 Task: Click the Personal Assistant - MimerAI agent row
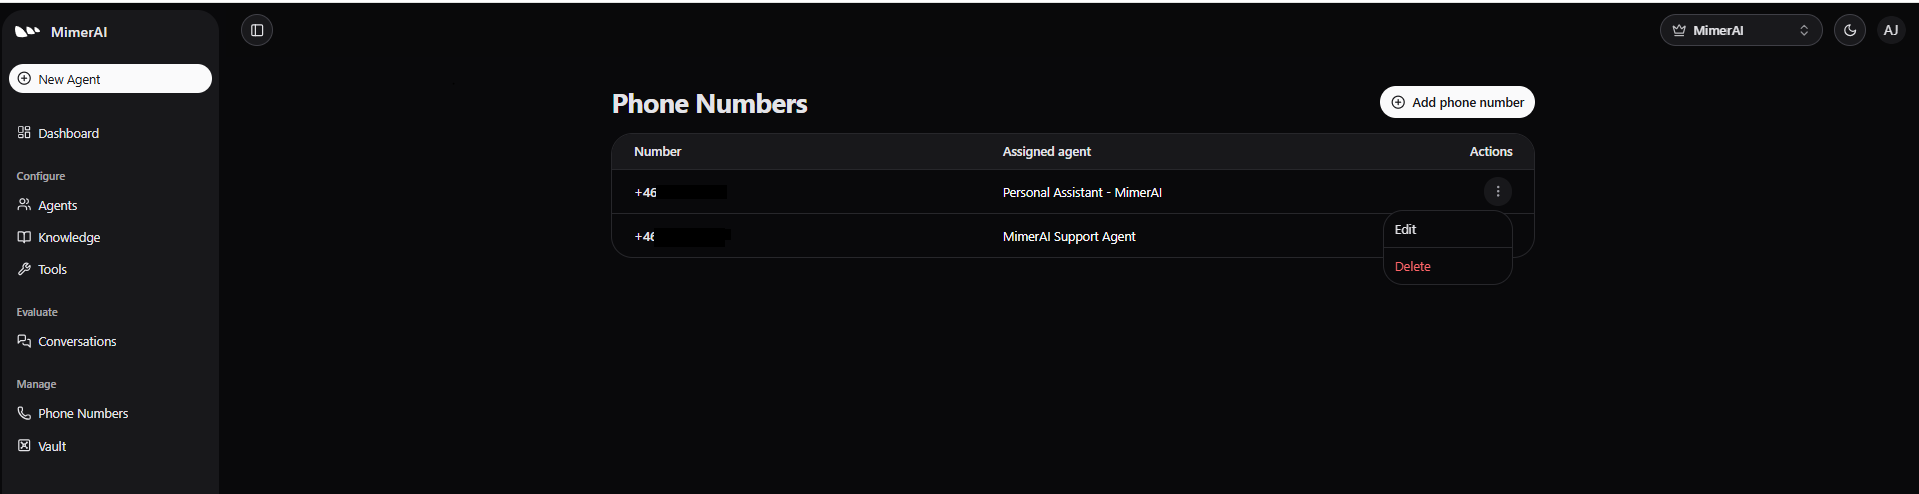pos(1082,193)
